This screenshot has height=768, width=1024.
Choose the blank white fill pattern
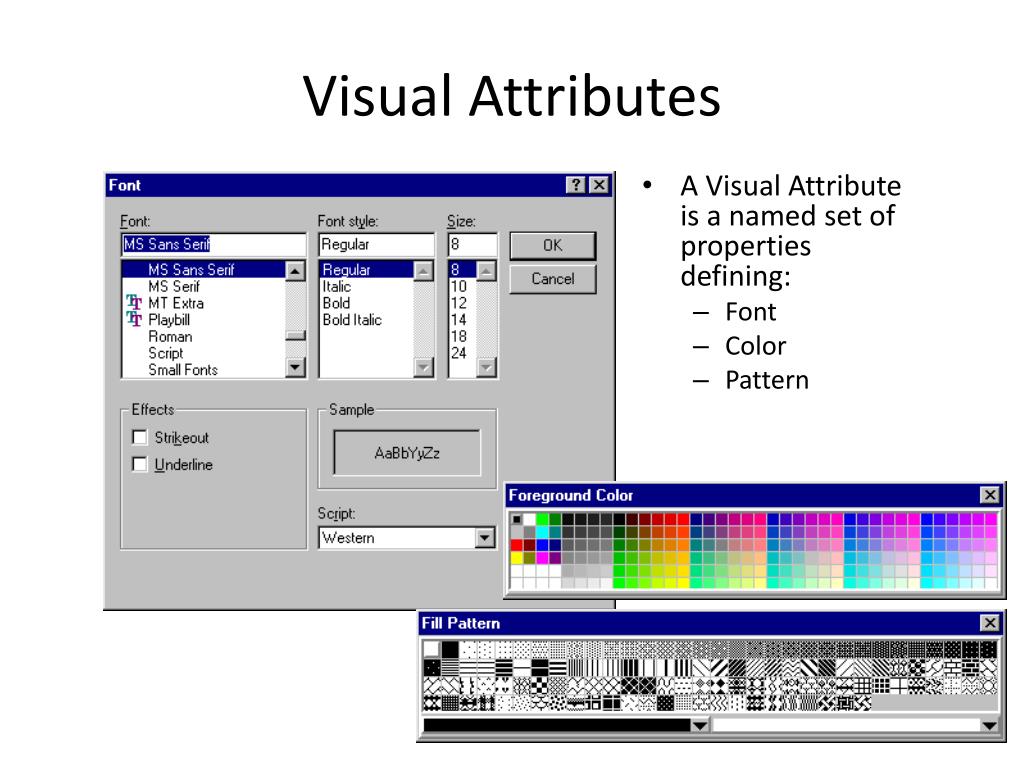(x=432, y=650)
